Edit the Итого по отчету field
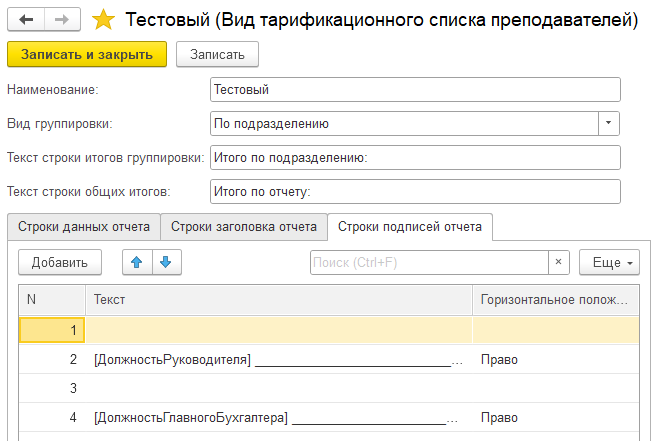The height and width of the screenshot is (441, 654). (x=415, y=191)
